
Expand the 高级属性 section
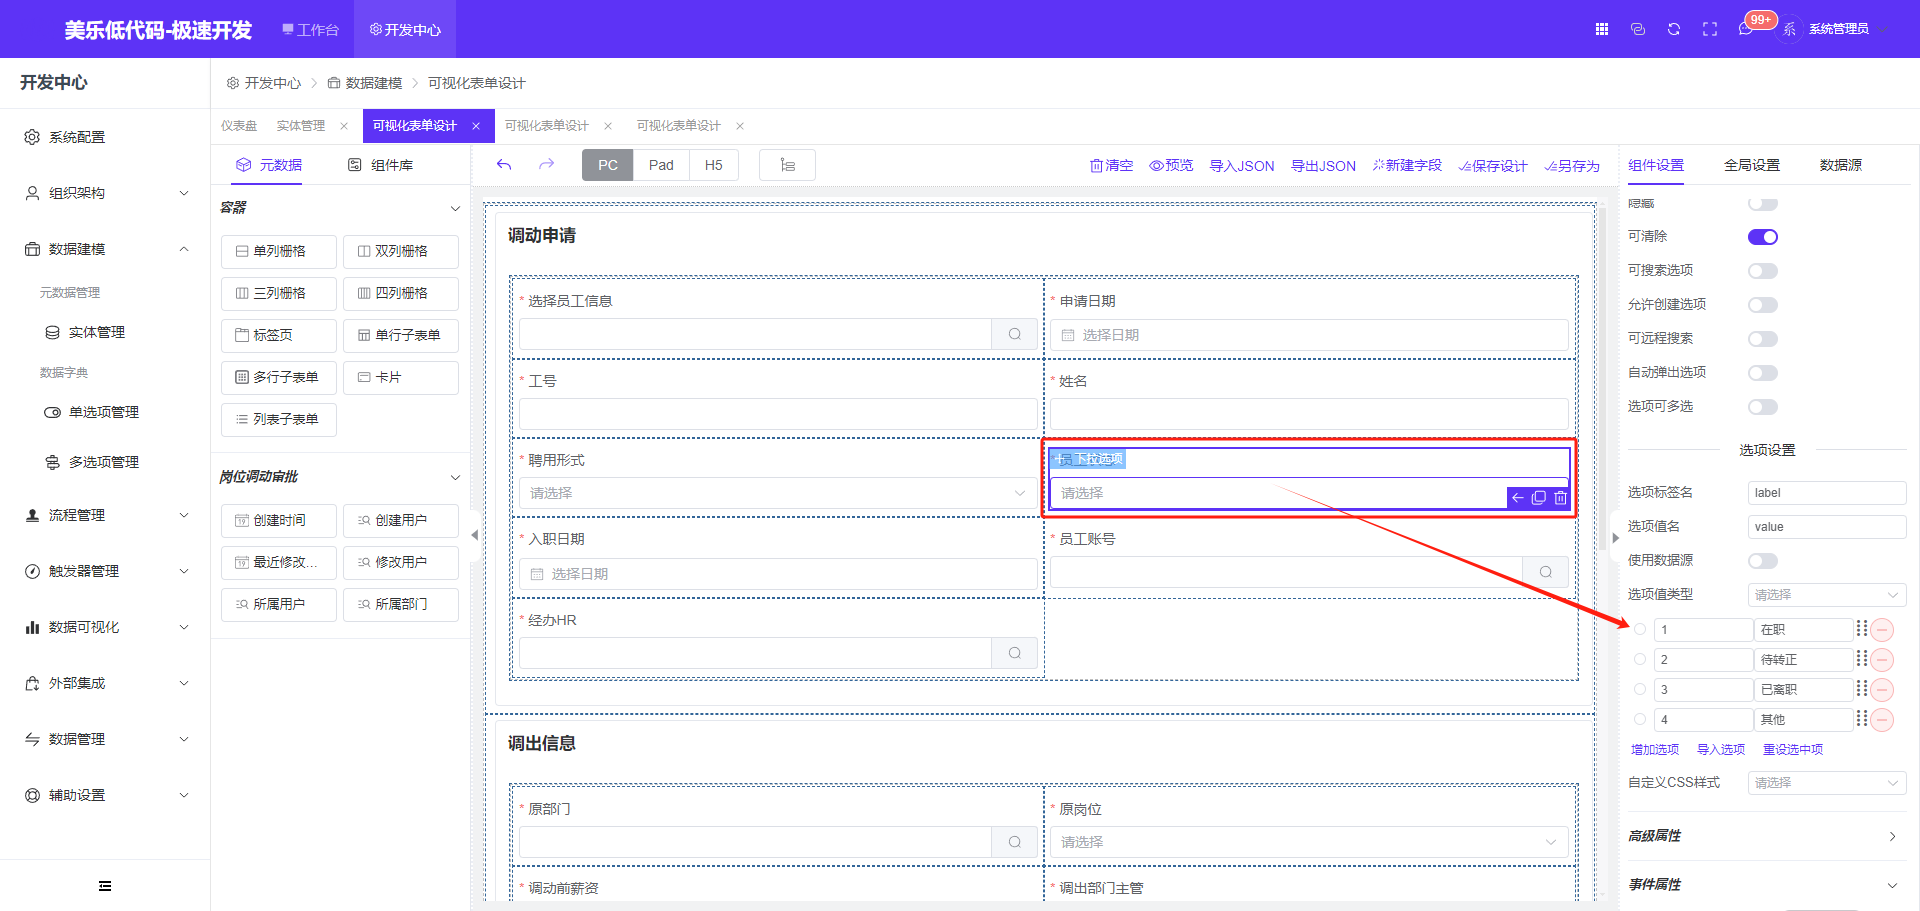(1766, 836)
